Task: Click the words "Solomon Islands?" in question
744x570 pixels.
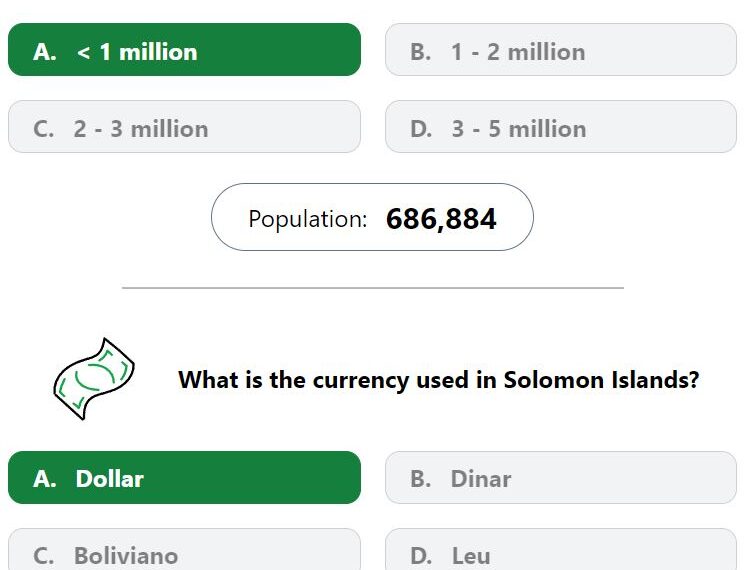Action: 601,380
